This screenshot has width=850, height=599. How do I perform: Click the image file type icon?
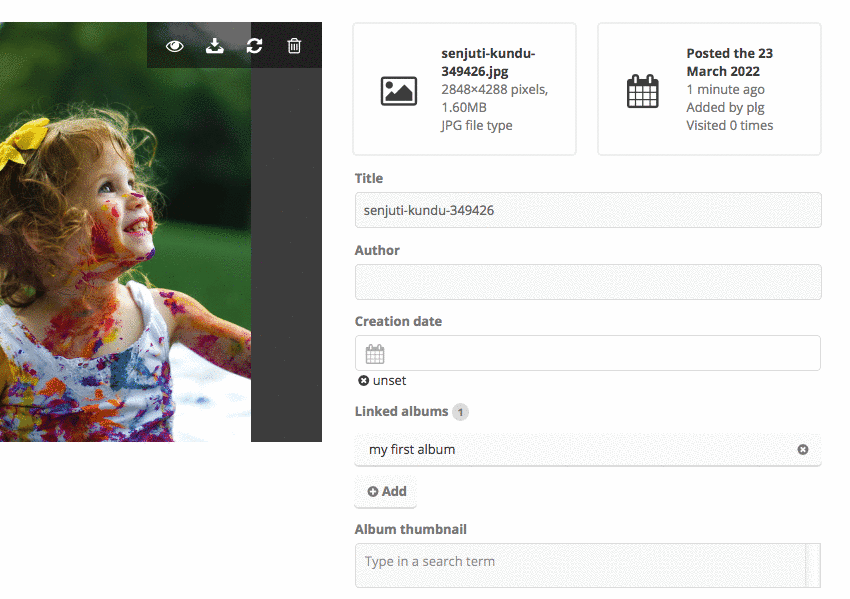[x=399, y=91]
